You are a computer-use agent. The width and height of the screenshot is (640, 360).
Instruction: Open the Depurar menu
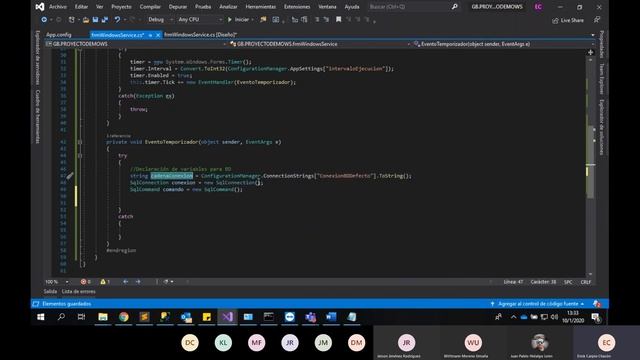pos(178,7)
